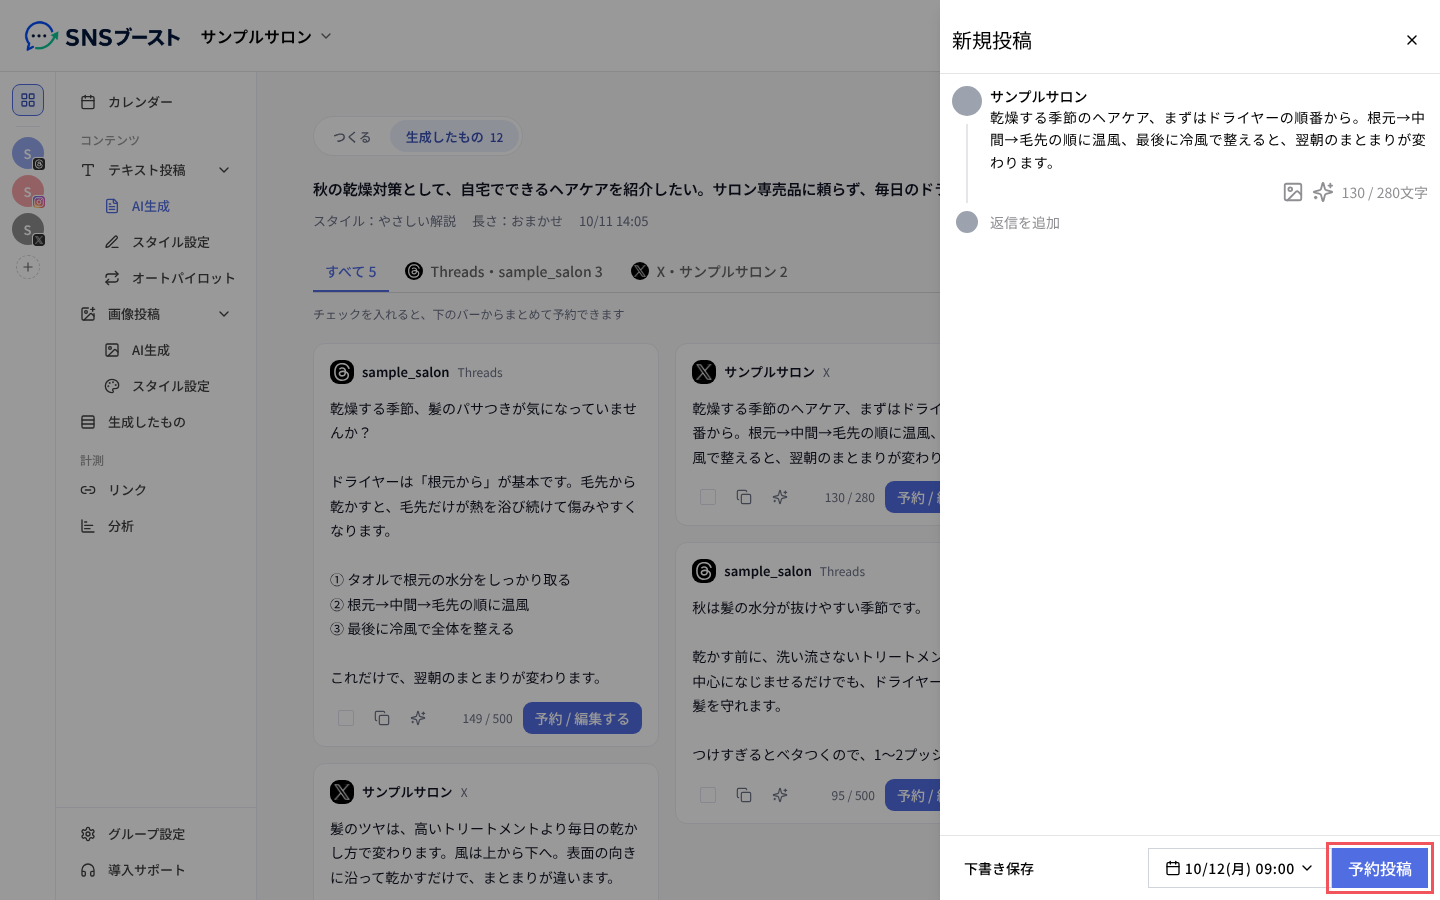The height and width of the screenshot is (900, 1440).
Task: Select the Threads・sample_salon 3 tab
Action: pos(504,271)
